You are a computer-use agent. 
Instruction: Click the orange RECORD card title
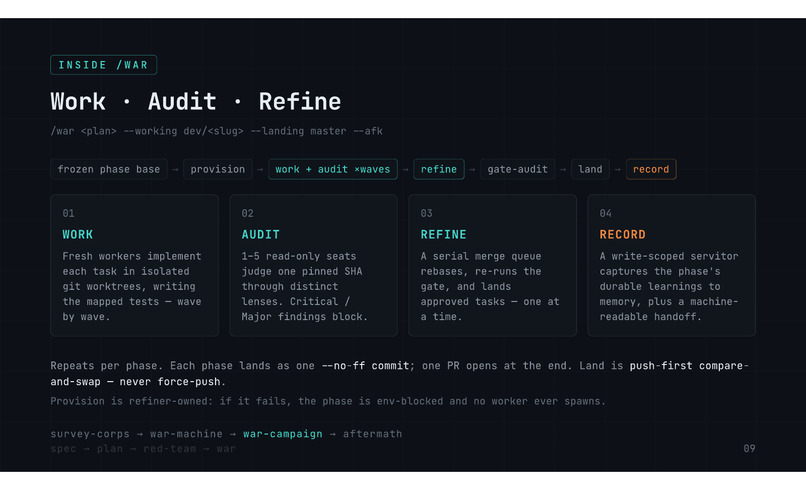622,234
